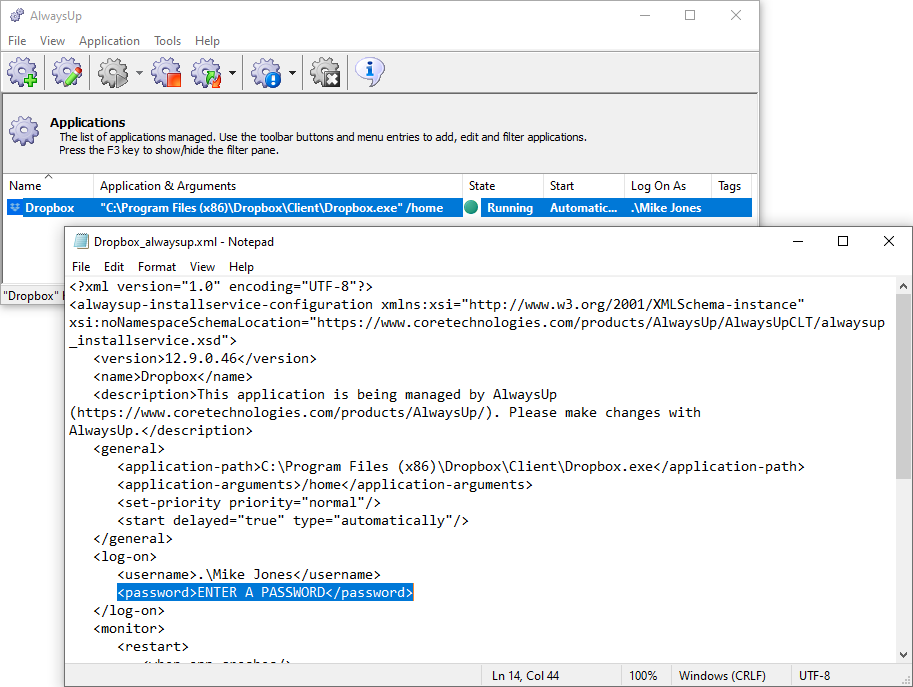The image size is (913, 687).
Task: Click the application-arguments /home line
Action: point(325,485)
